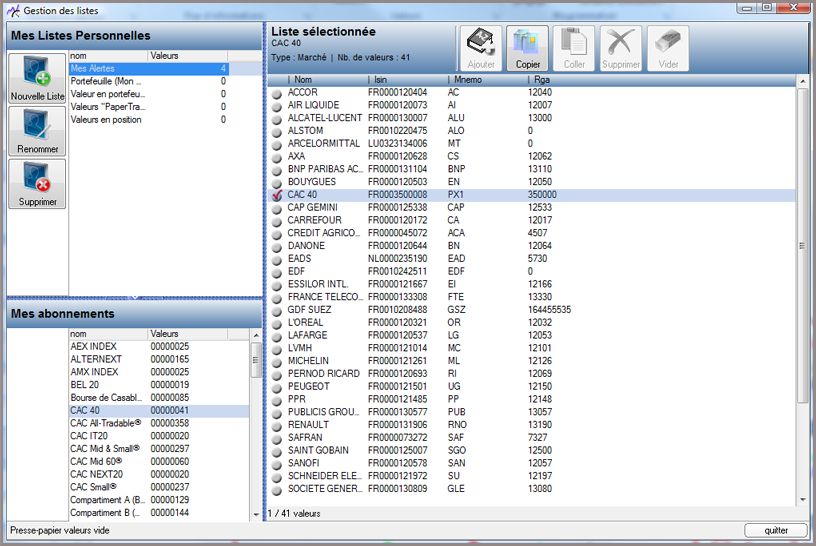Click the Supprimer list icon in left panel
Viewport: 816px width, 546px height.
point(37,184)
